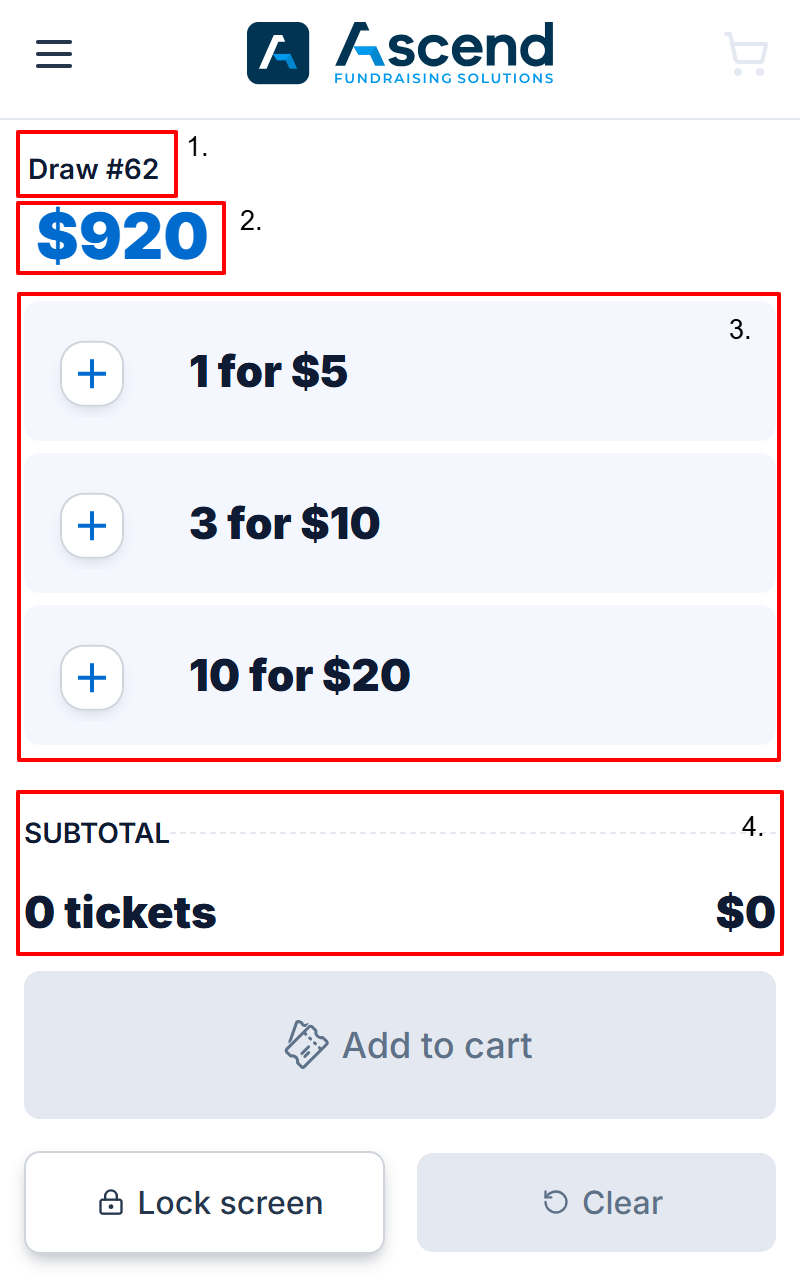Open the shopping cart icon

pyautogui.click(x=746, y=55)
